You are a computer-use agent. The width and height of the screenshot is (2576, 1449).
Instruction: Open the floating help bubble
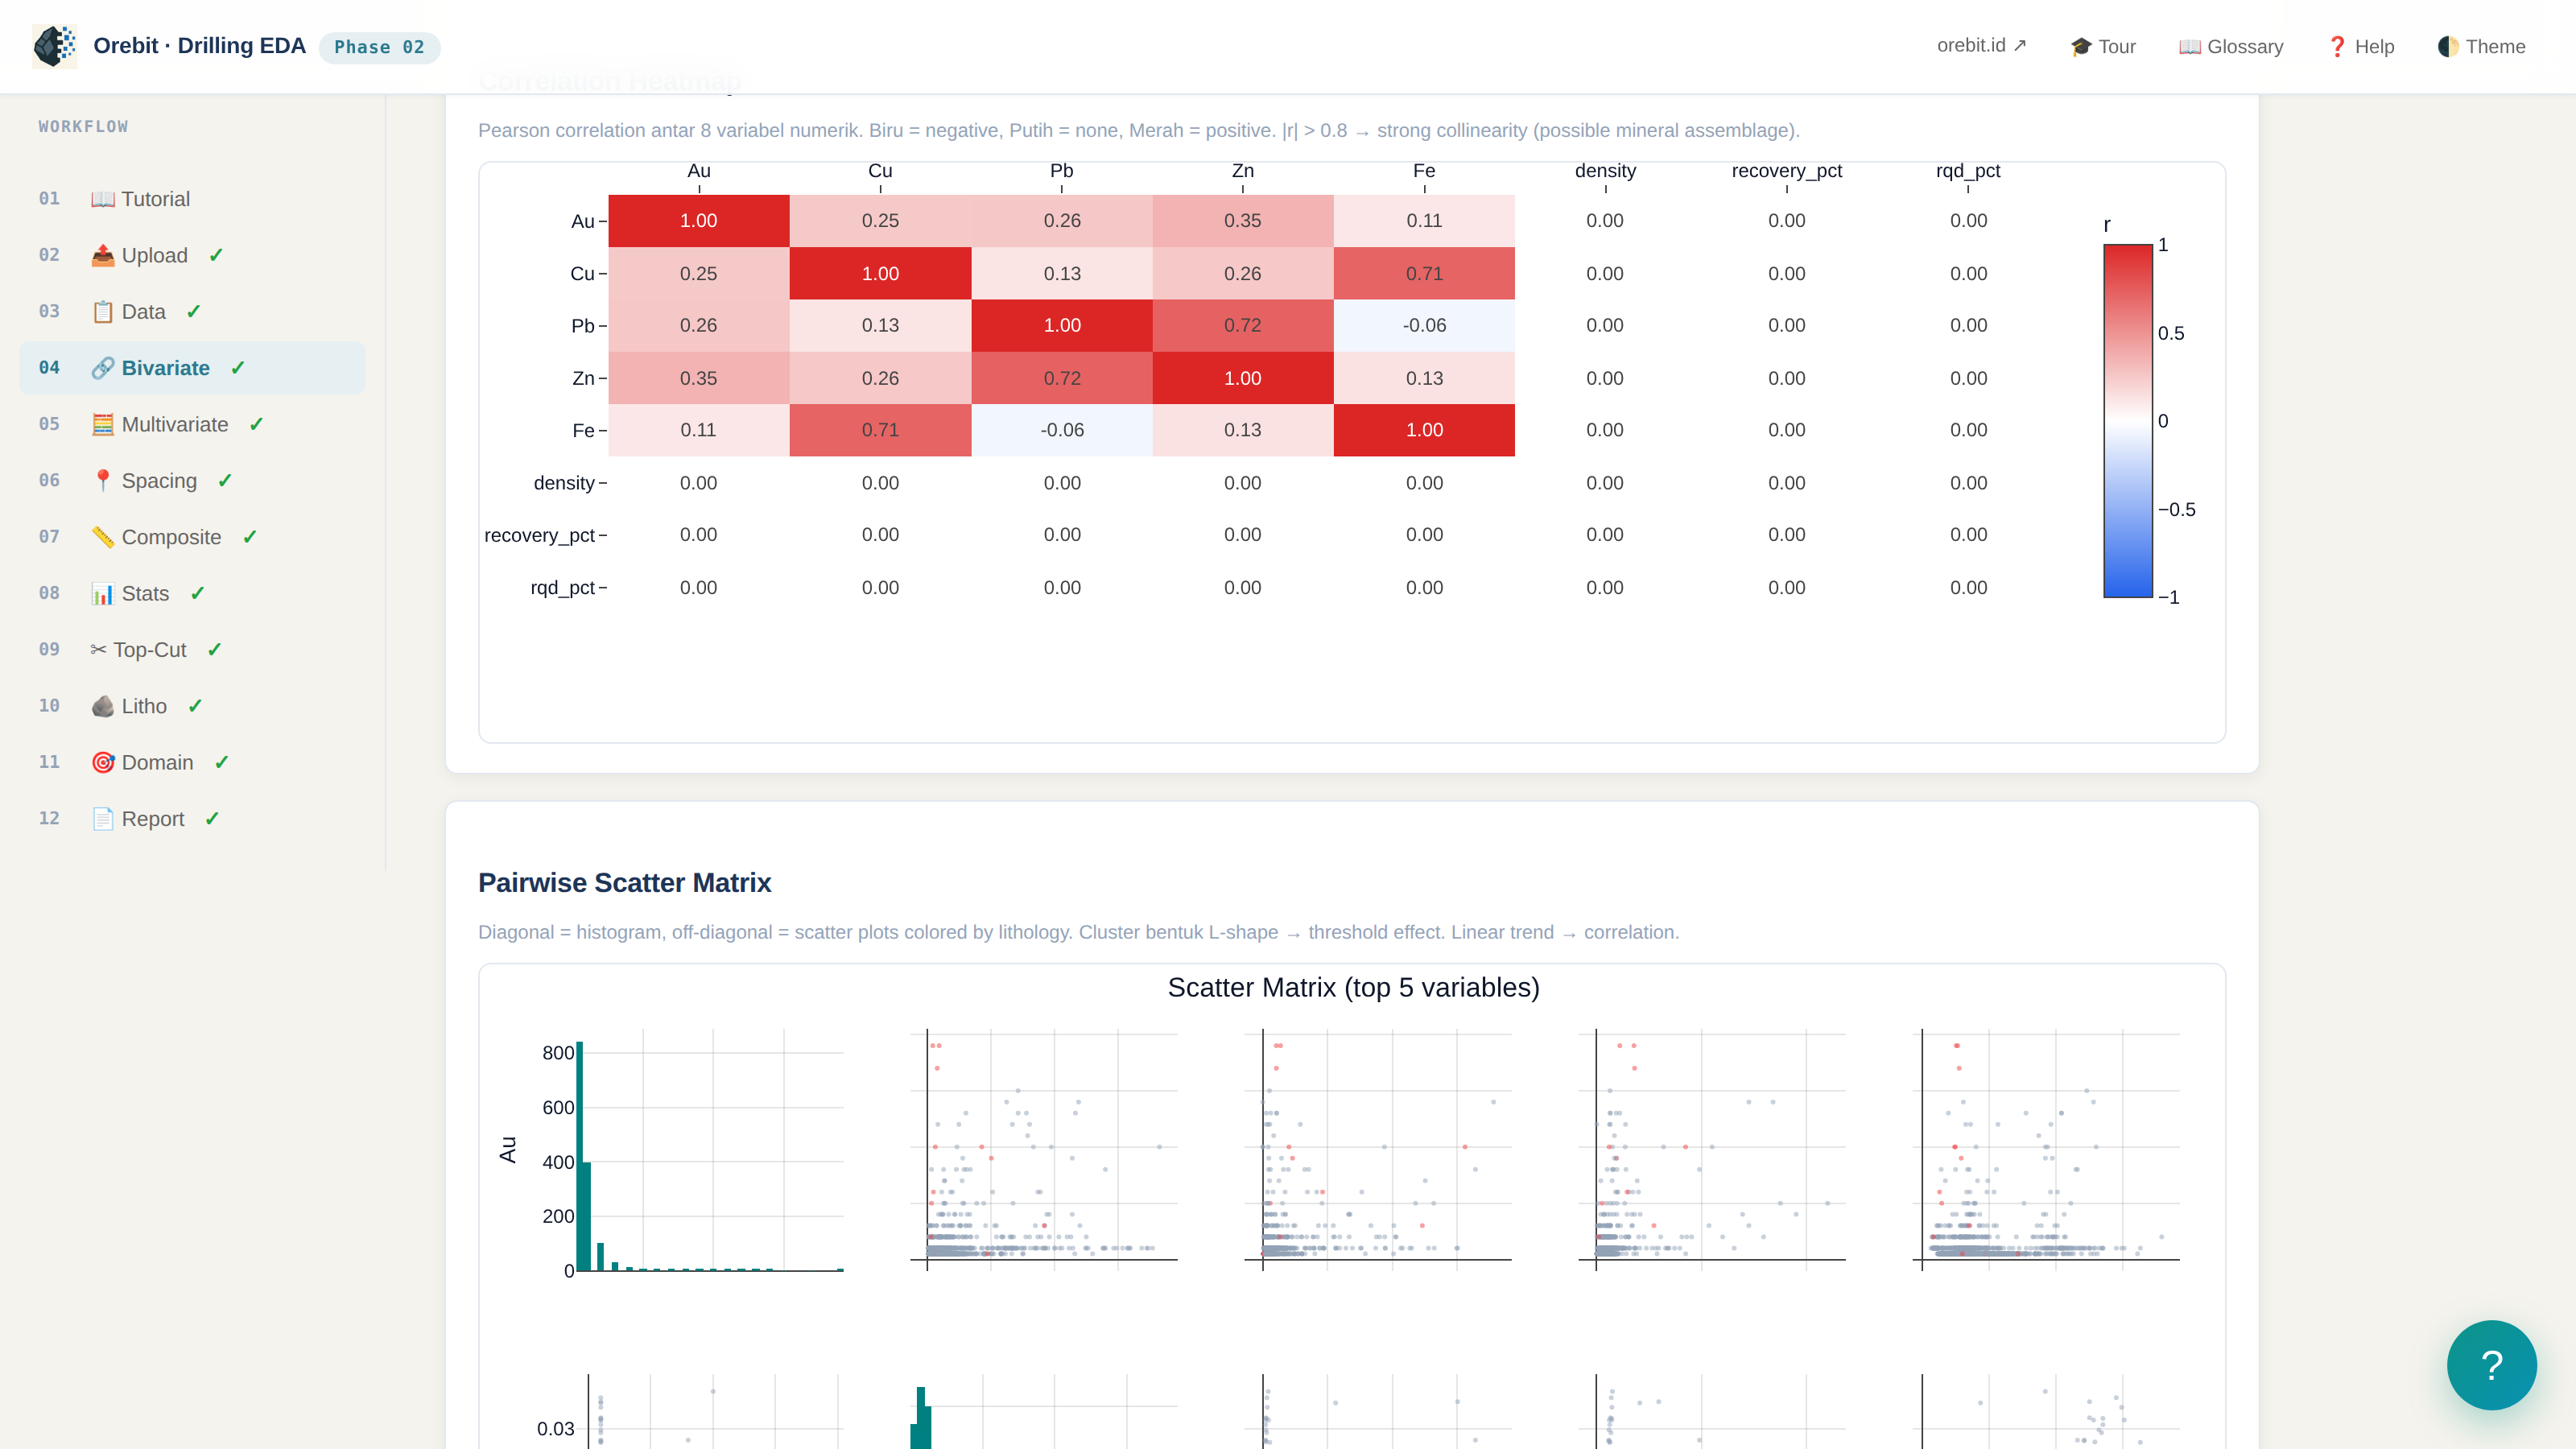tap(2491, 1365)
